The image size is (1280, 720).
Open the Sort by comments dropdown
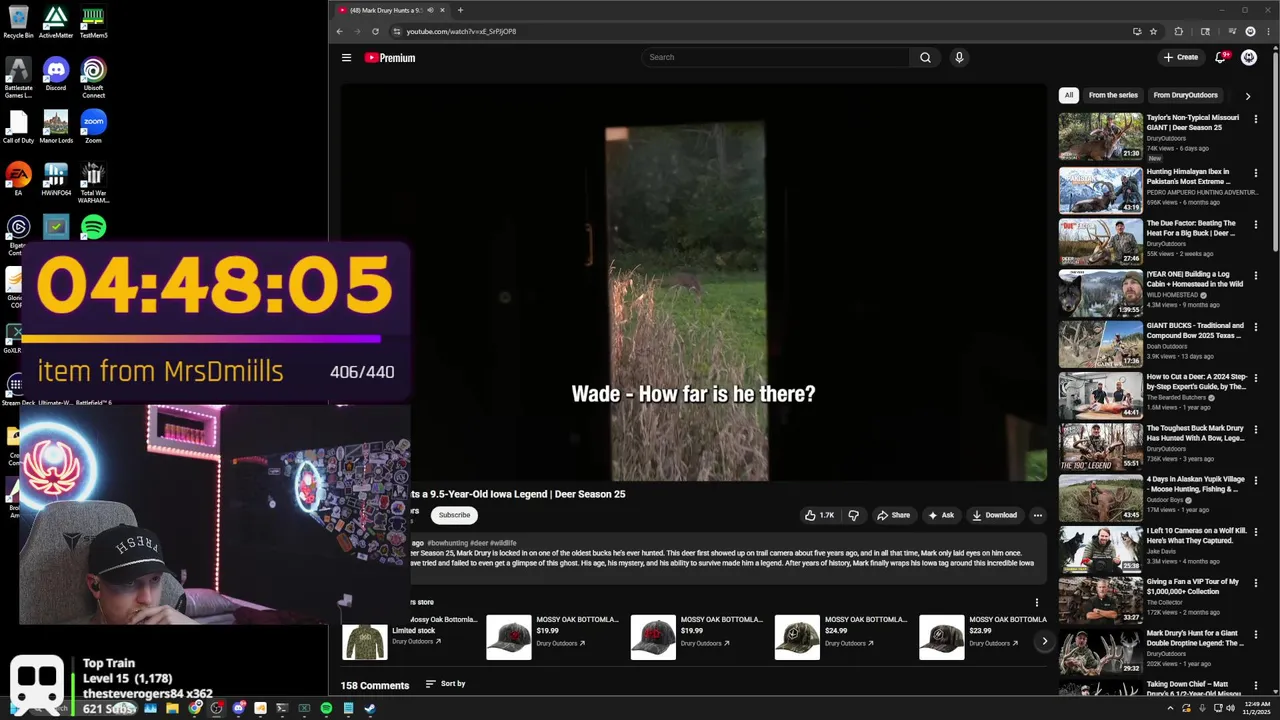pos(446,684)
